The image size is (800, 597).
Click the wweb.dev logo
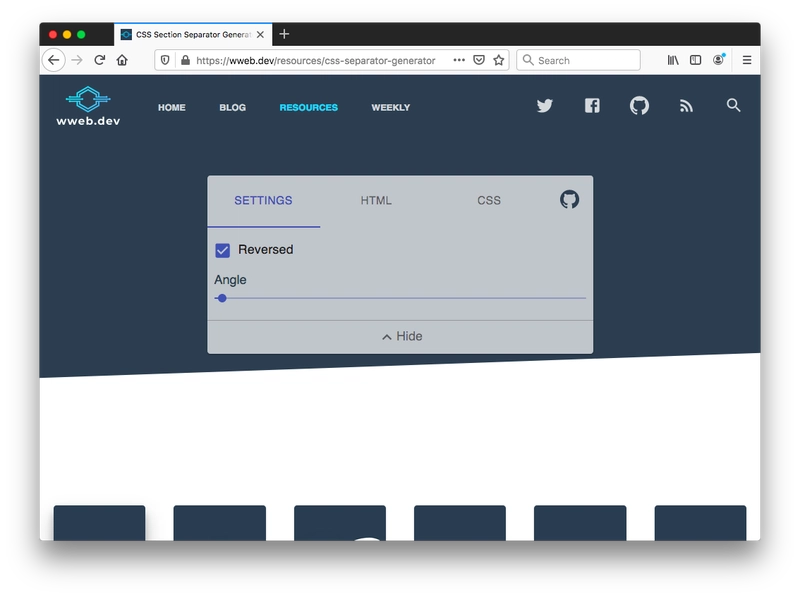88,106
